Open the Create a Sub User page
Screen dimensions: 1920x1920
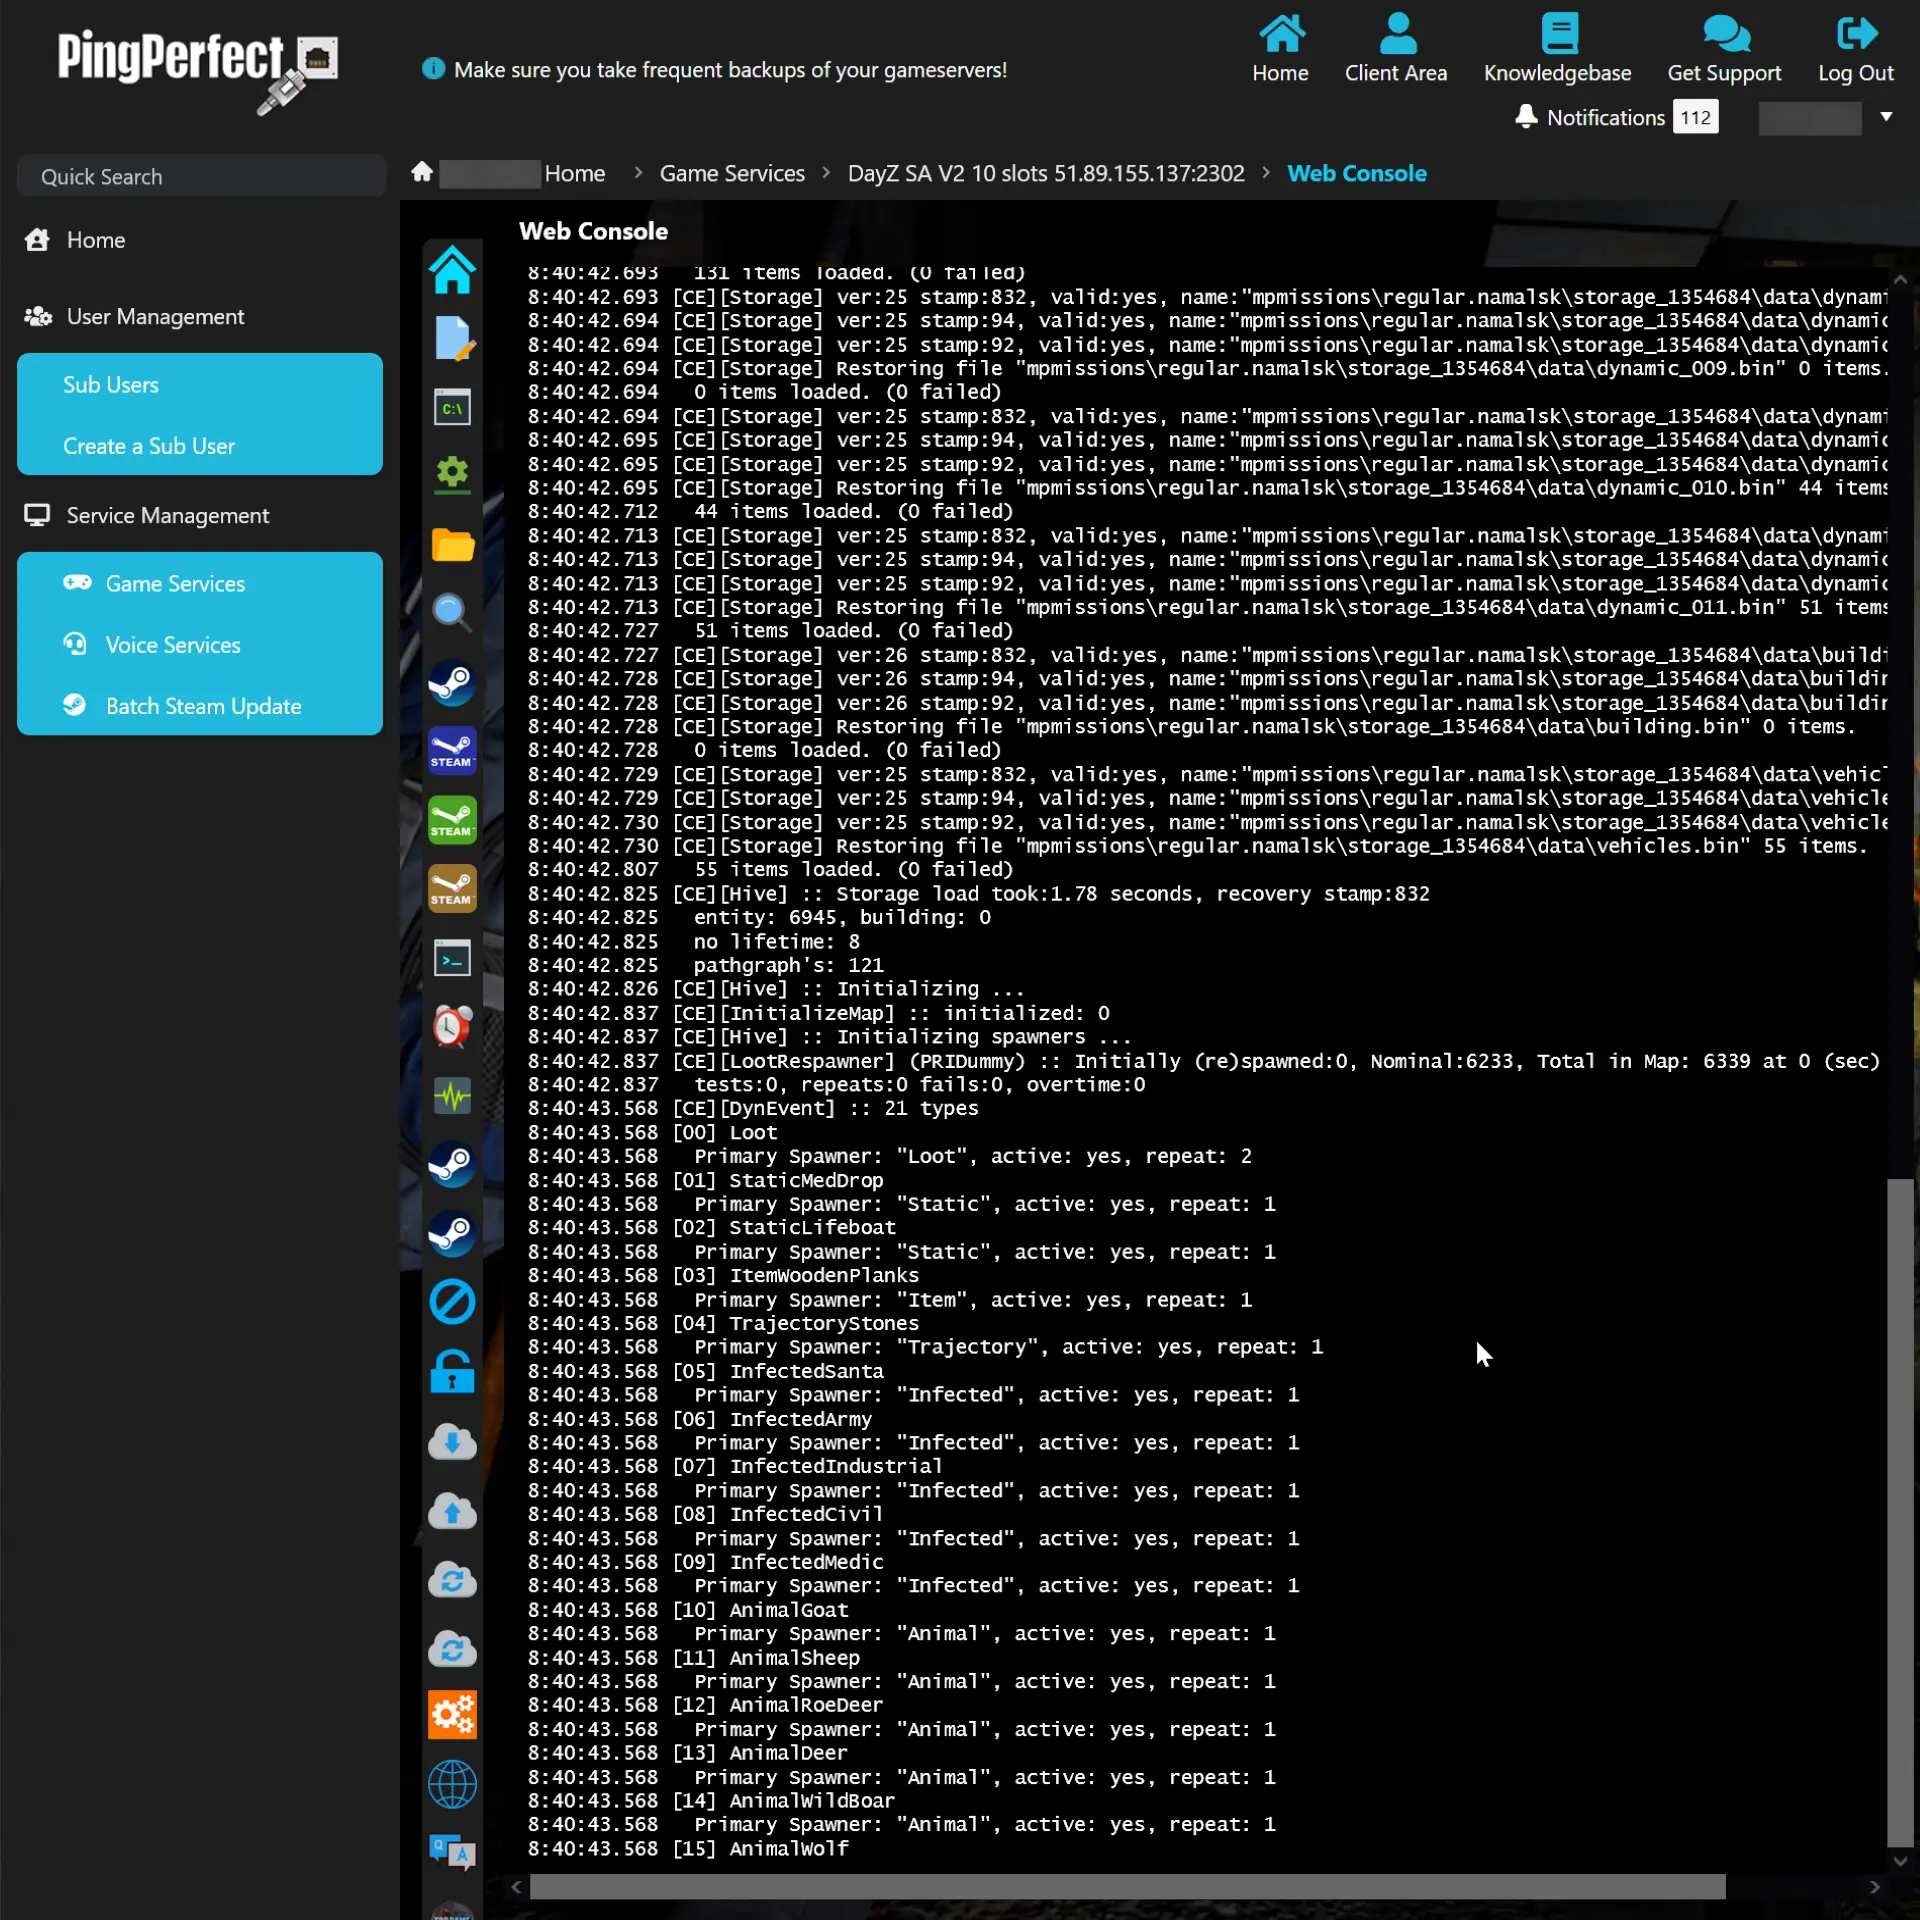coord(148,446)
